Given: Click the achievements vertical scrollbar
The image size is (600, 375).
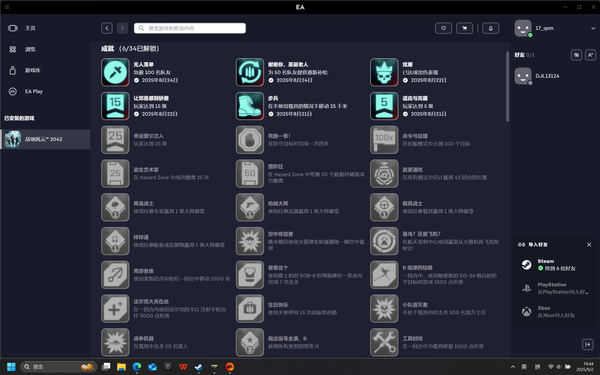Looking at the screenshot, I should 508,86.
